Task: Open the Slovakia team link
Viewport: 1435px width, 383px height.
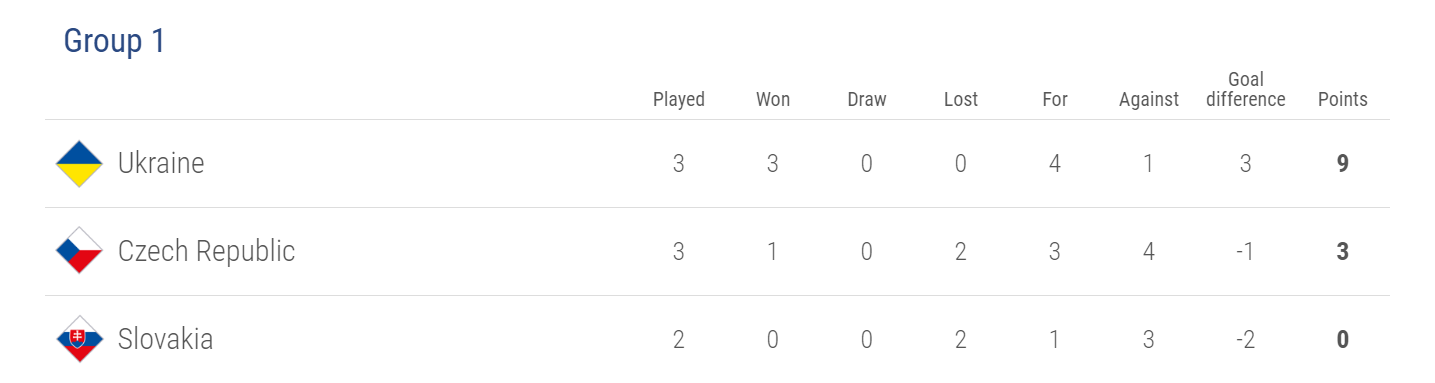Action: (165, 339)
